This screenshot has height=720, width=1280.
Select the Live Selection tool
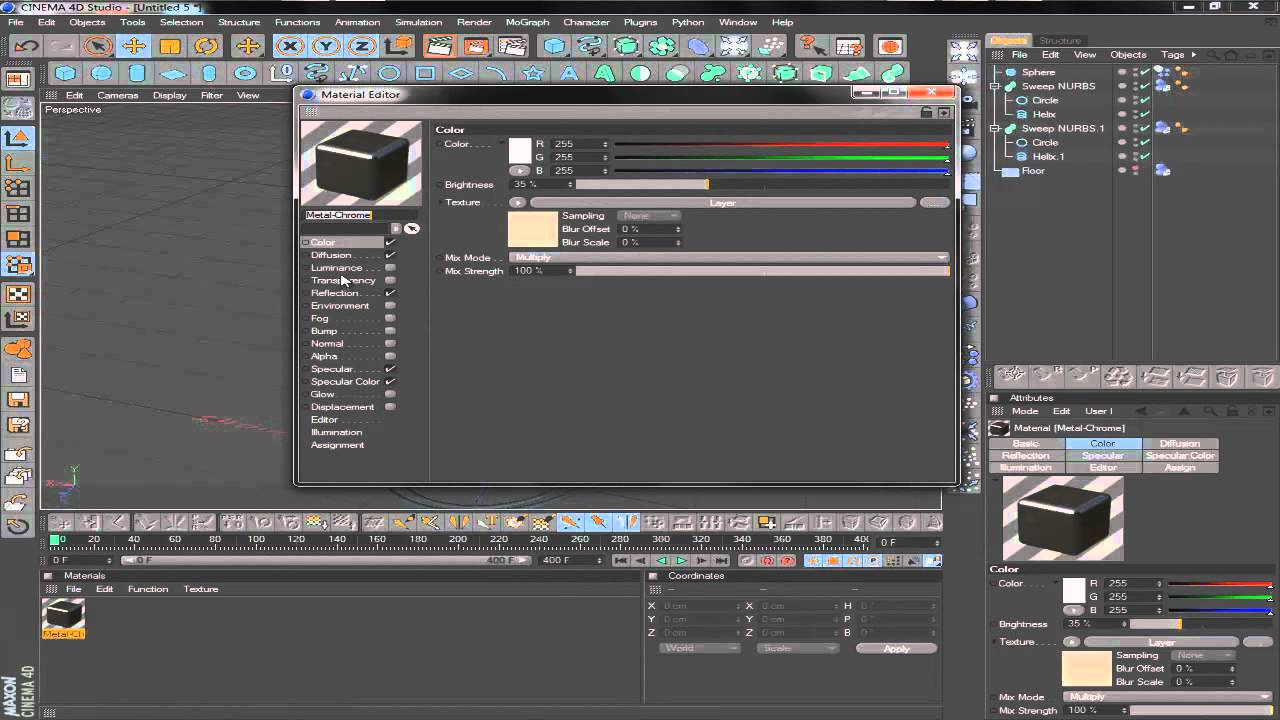[97, 46]
